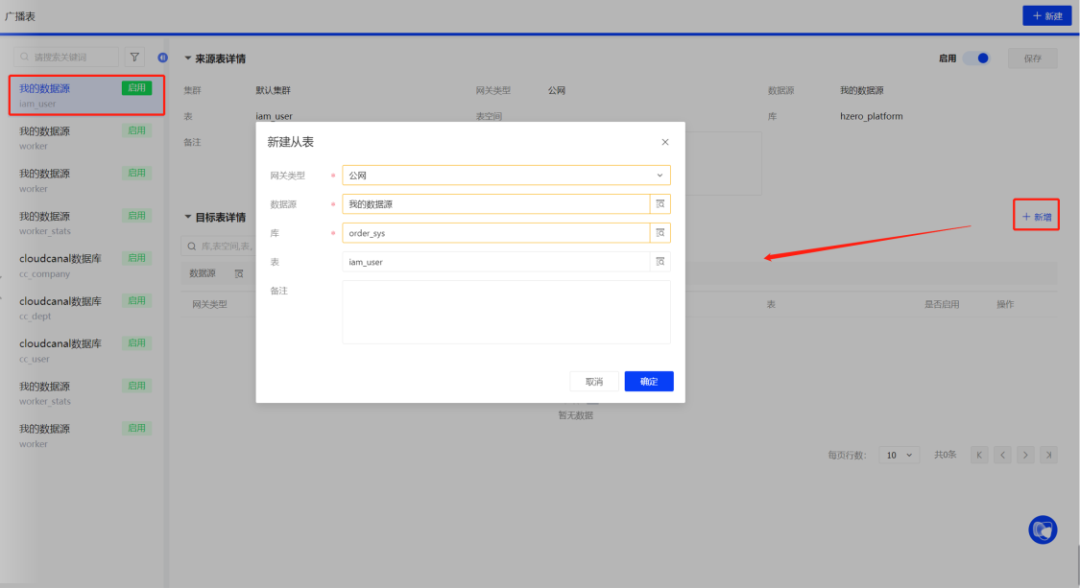Click the 网关类型 column header in table
The width and height of the screenshot is (1080, 588).
(x=209, y=304)
